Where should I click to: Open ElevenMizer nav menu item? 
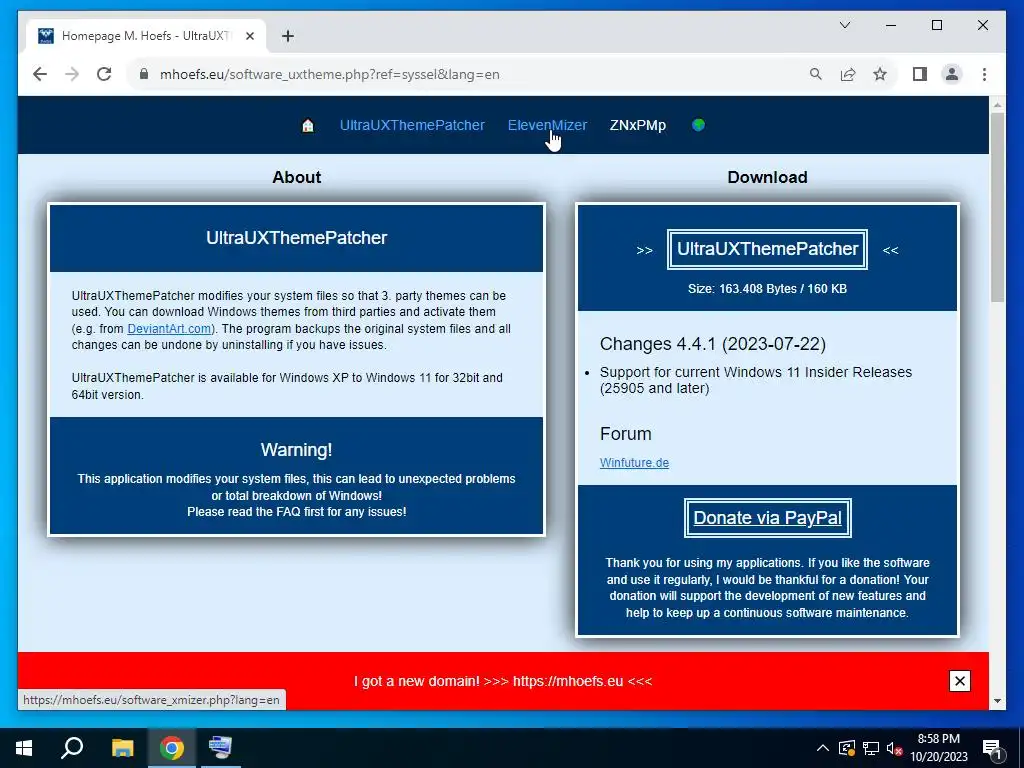(547, 125)
